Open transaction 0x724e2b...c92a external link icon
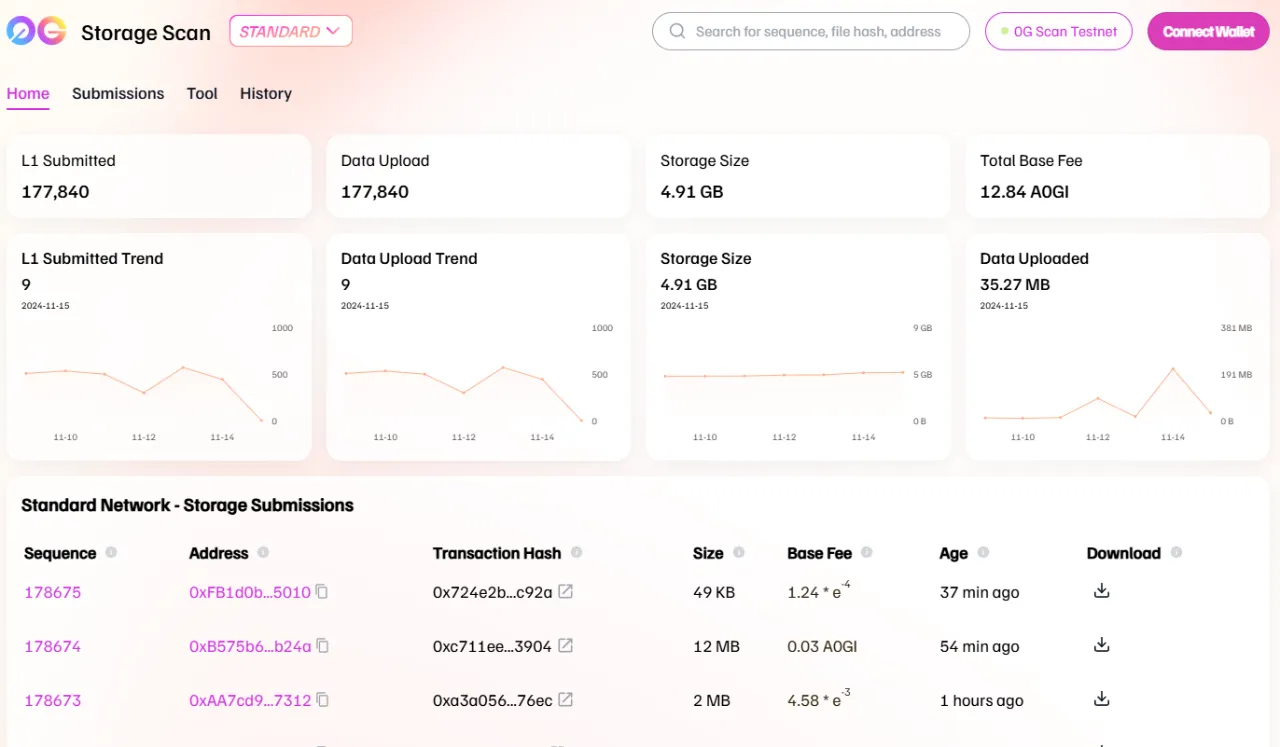The height and width of the screenshot is (747, 1280). (x=565, y=592)
